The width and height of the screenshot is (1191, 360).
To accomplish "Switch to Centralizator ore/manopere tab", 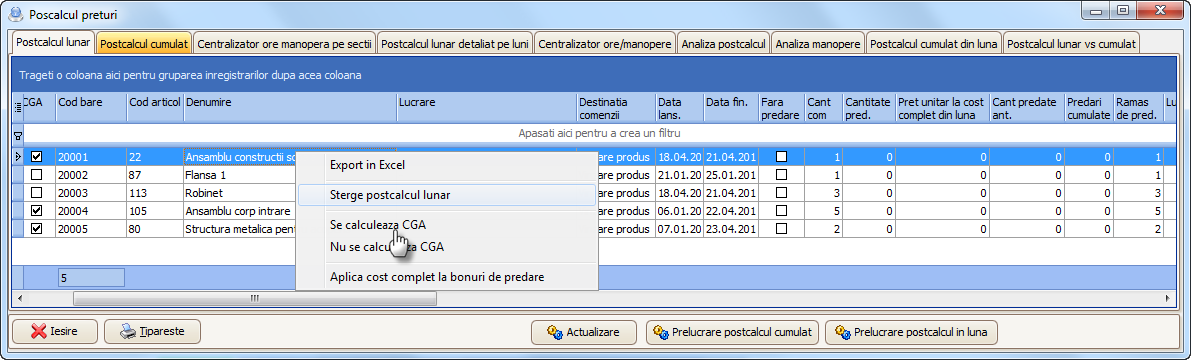I will [605, 44].
